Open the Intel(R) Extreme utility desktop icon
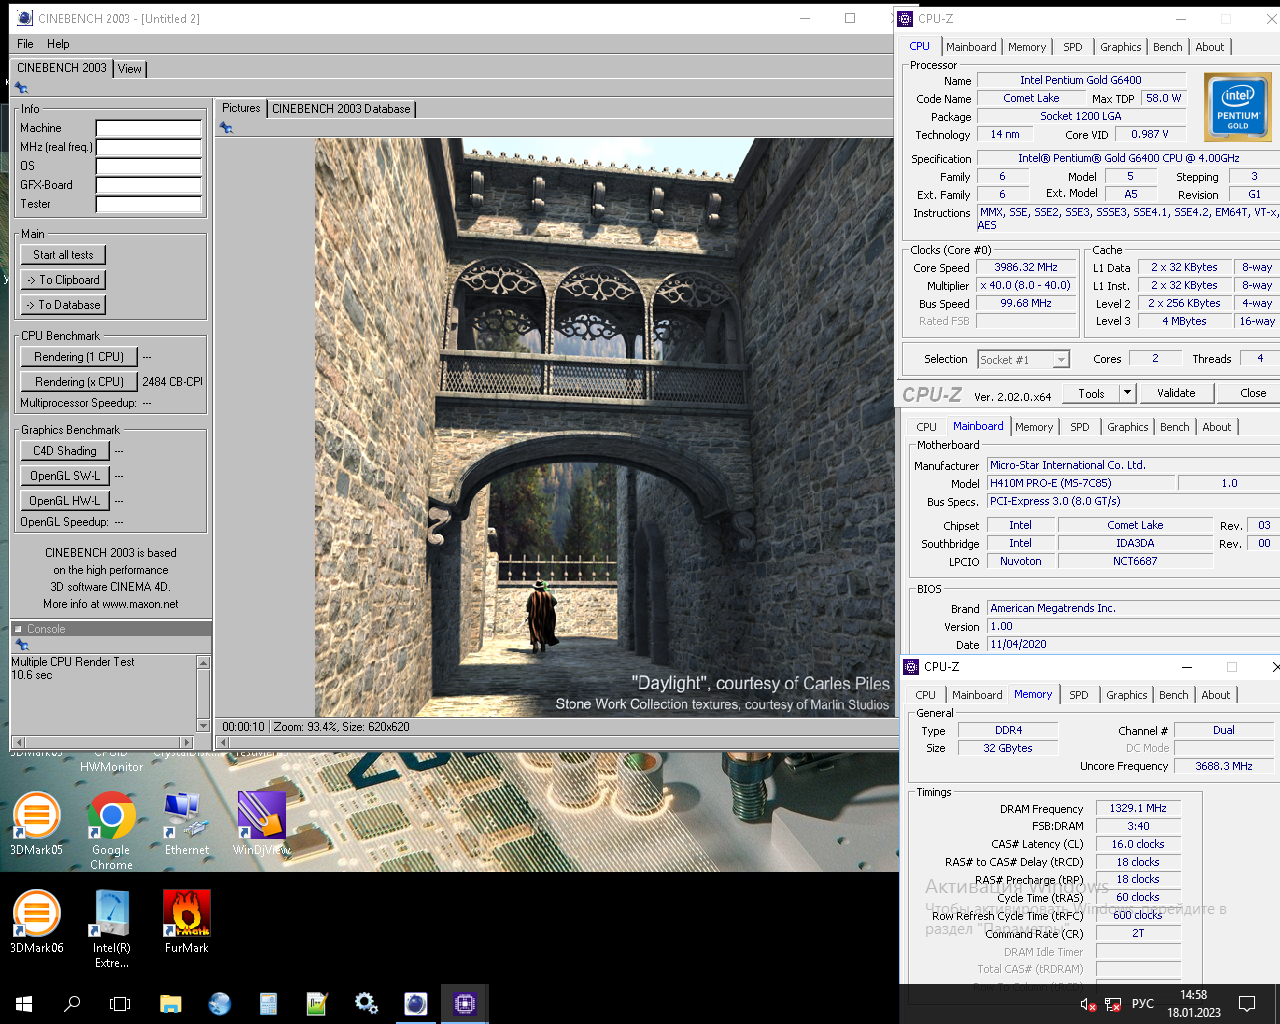 click(x=111, y=928)
